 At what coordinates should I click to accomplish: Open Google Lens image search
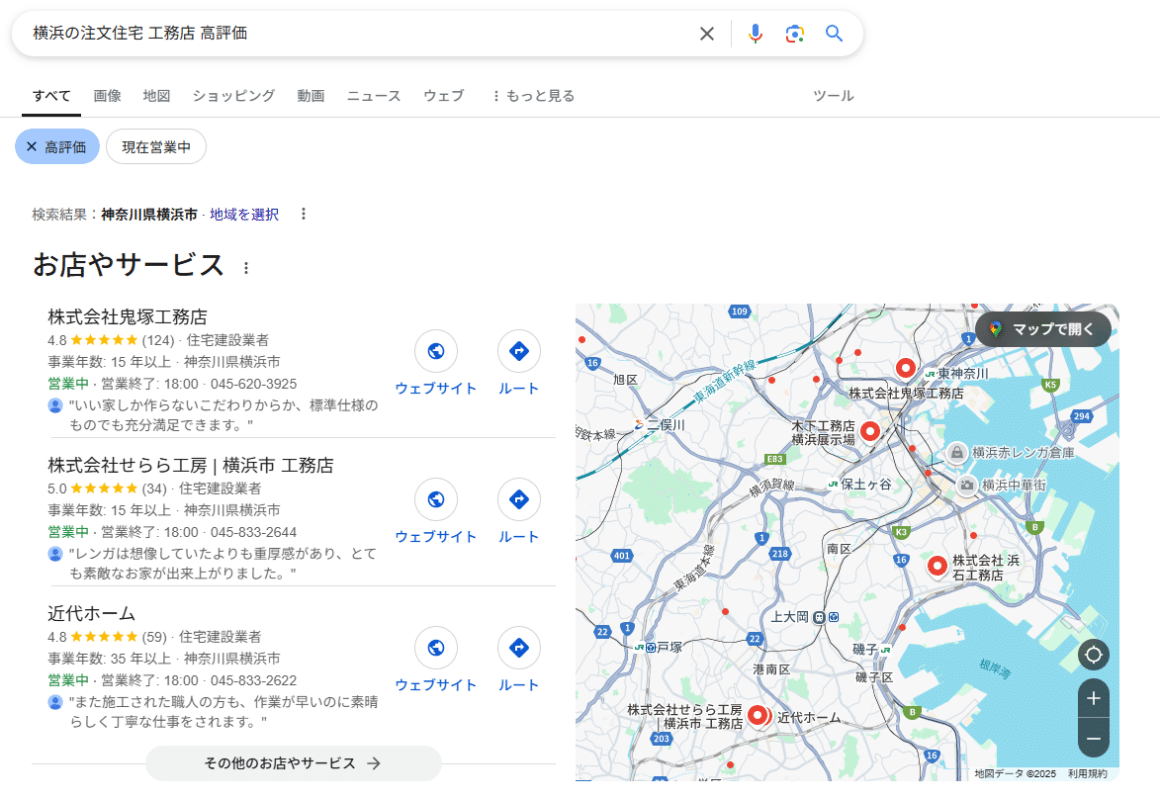pyautogui.click(x=795, y=34)
